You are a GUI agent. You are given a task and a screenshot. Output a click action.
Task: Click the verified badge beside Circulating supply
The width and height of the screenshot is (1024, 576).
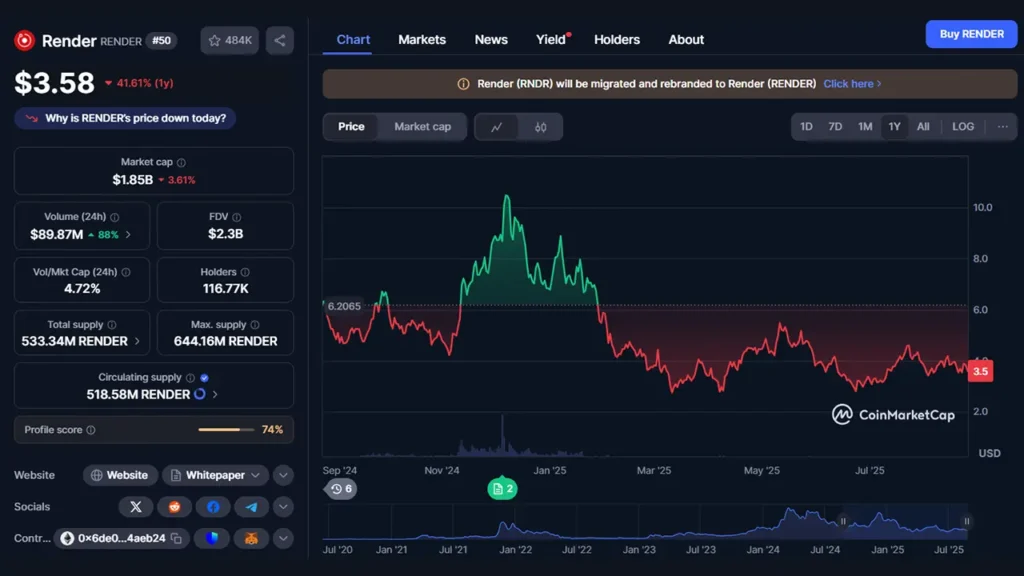[x=204, y=377]
